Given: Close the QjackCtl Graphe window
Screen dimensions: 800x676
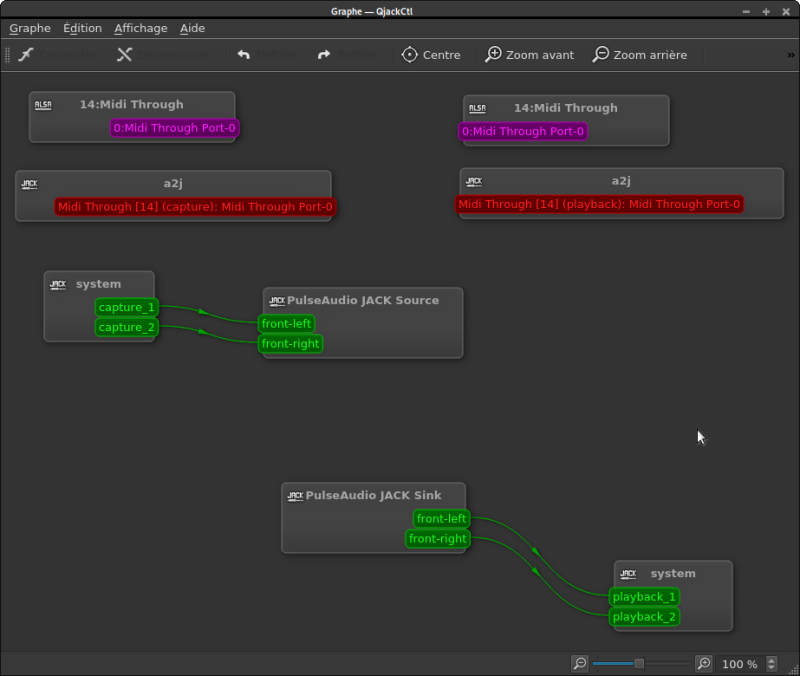Looking at the screenshot, I should coord(786,11).
